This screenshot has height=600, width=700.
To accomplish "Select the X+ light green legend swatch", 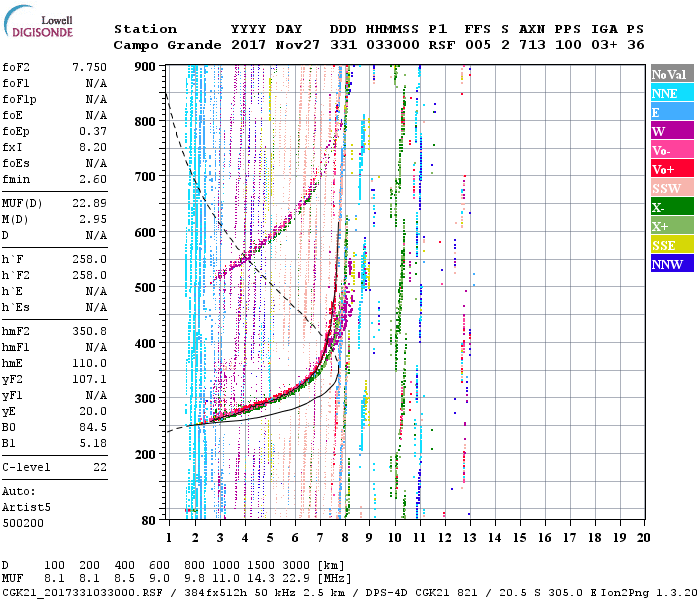I will coord(670,227).
